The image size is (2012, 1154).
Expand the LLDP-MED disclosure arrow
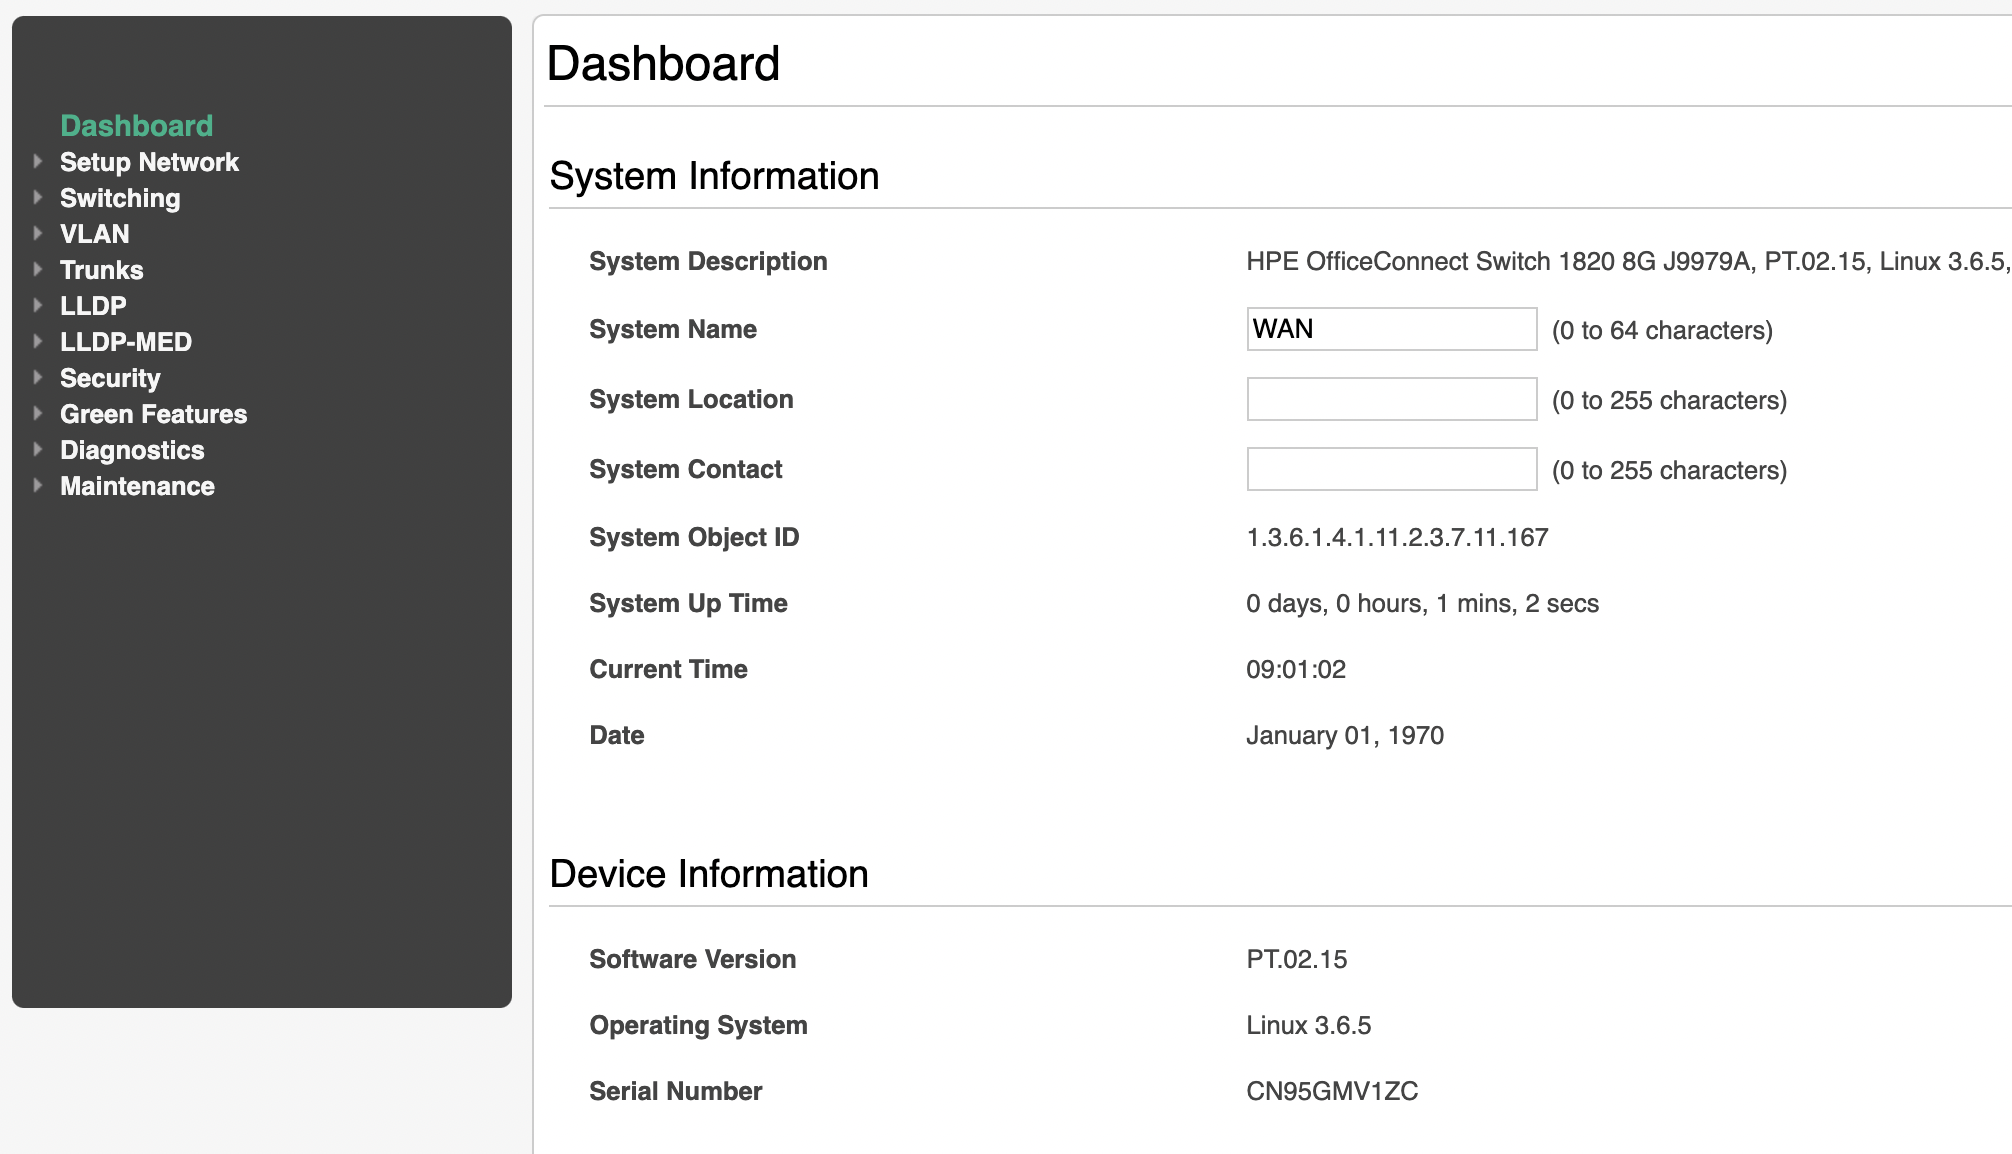click(x=38, y=341)
